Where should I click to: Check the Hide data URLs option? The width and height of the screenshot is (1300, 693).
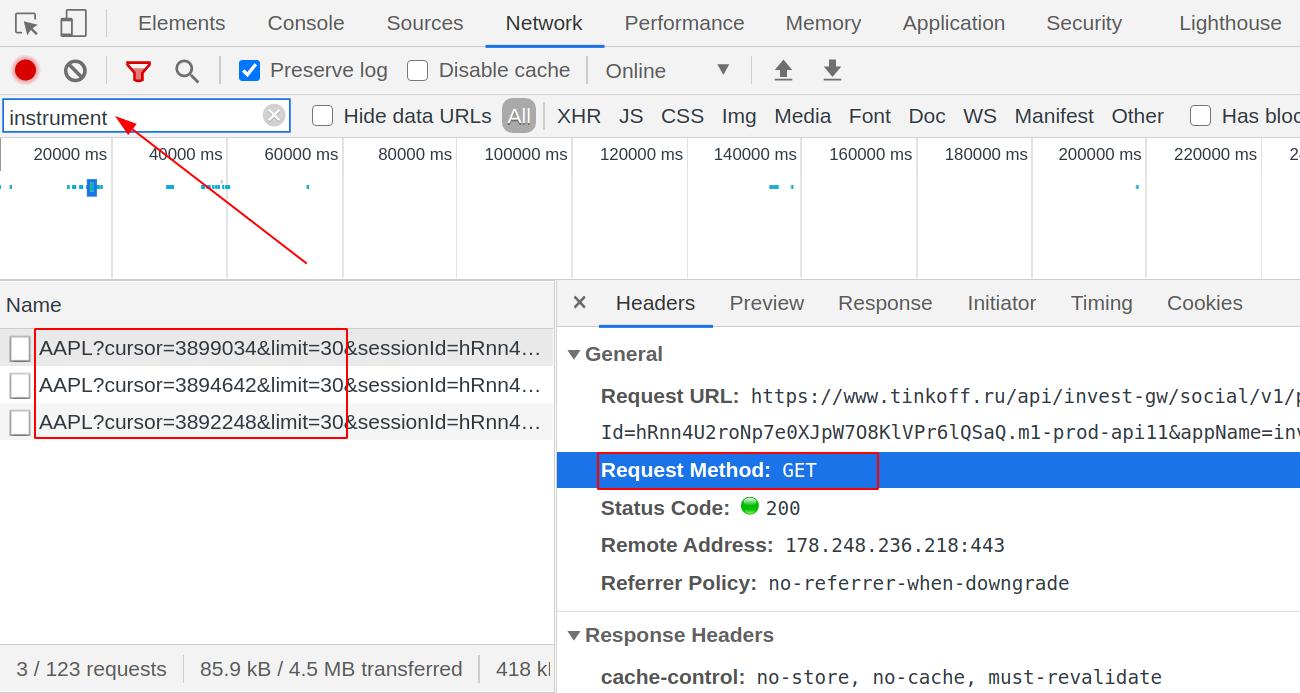pyautogui.click(x=322, y=116)
